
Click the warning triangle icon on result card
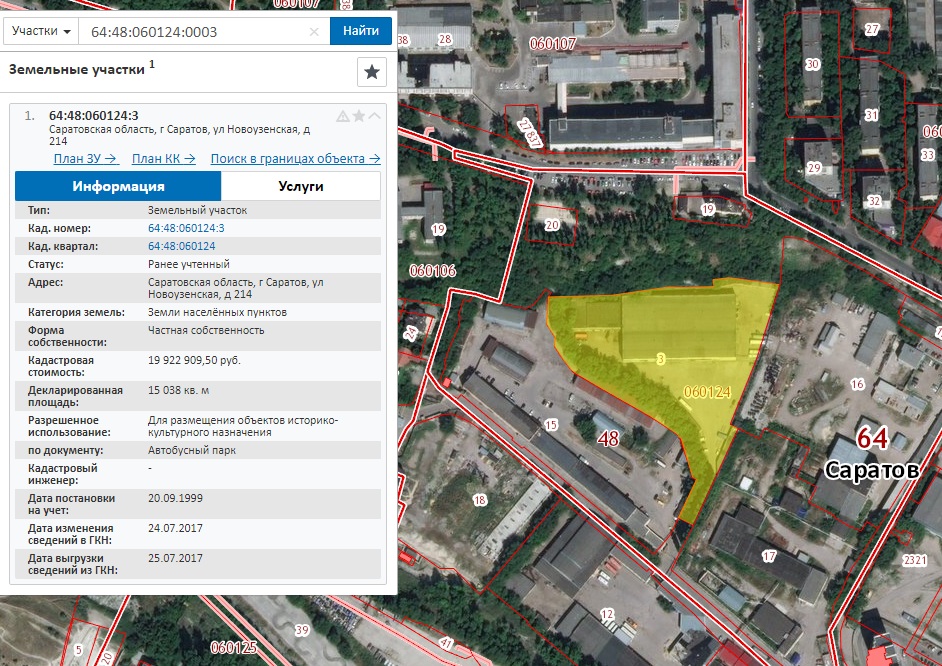click(343, 116)
